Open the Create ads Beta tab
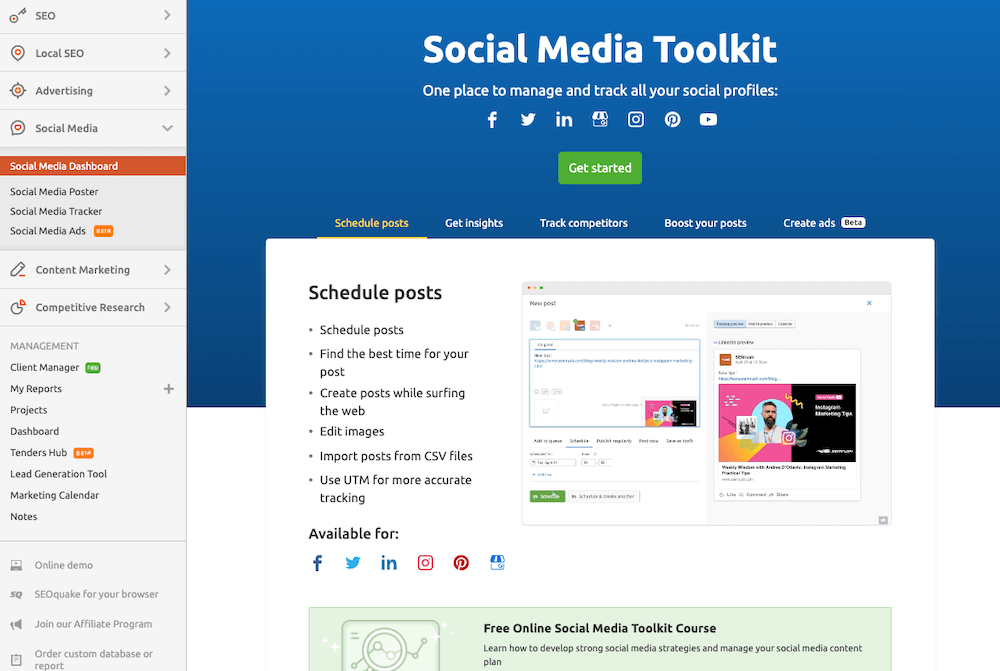 [x=824, y=223]
